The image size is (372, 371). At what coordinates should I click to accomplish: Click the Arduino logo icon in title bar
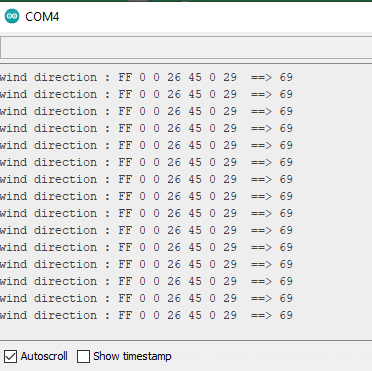pos(12,16)
